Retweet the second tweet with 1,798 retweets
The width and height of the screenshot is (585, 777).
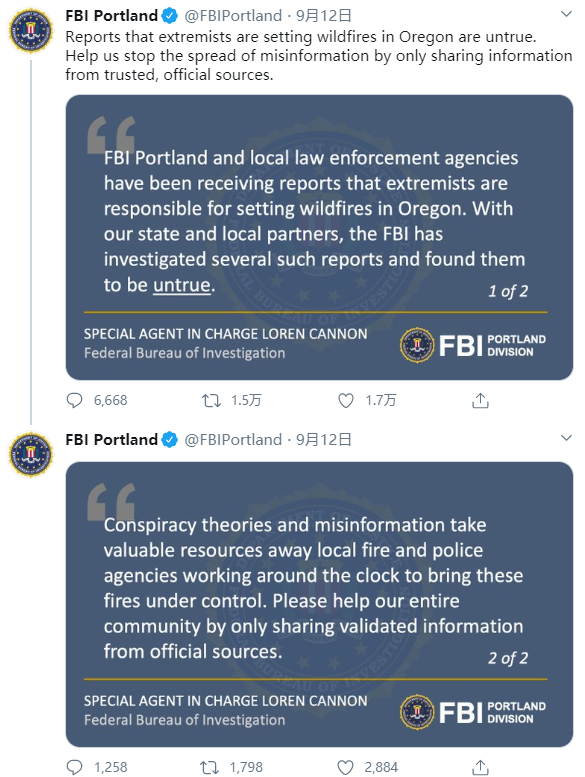pos(210,767)
